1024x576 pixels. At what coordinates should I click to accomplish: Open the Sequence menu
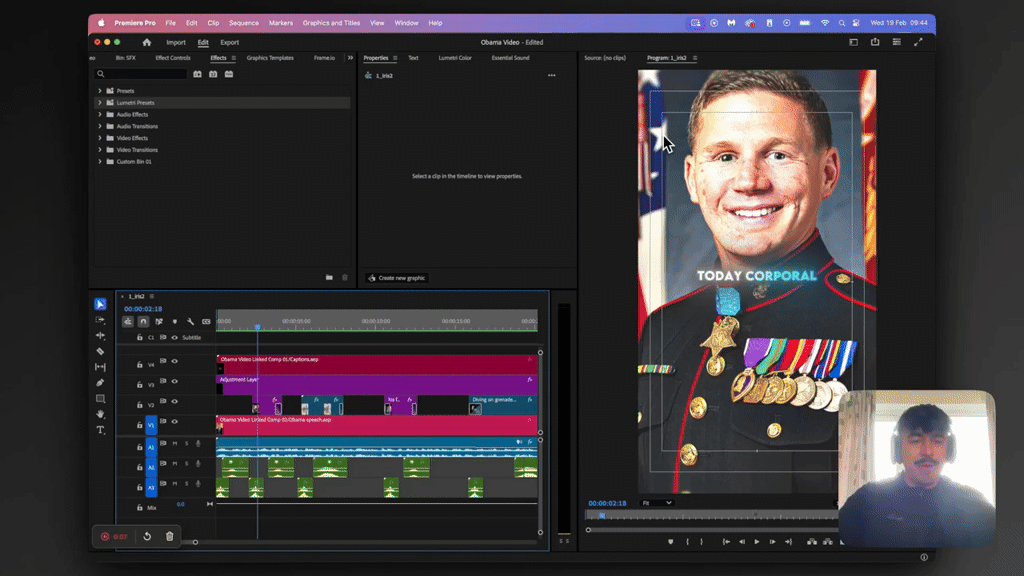(244, 23)
